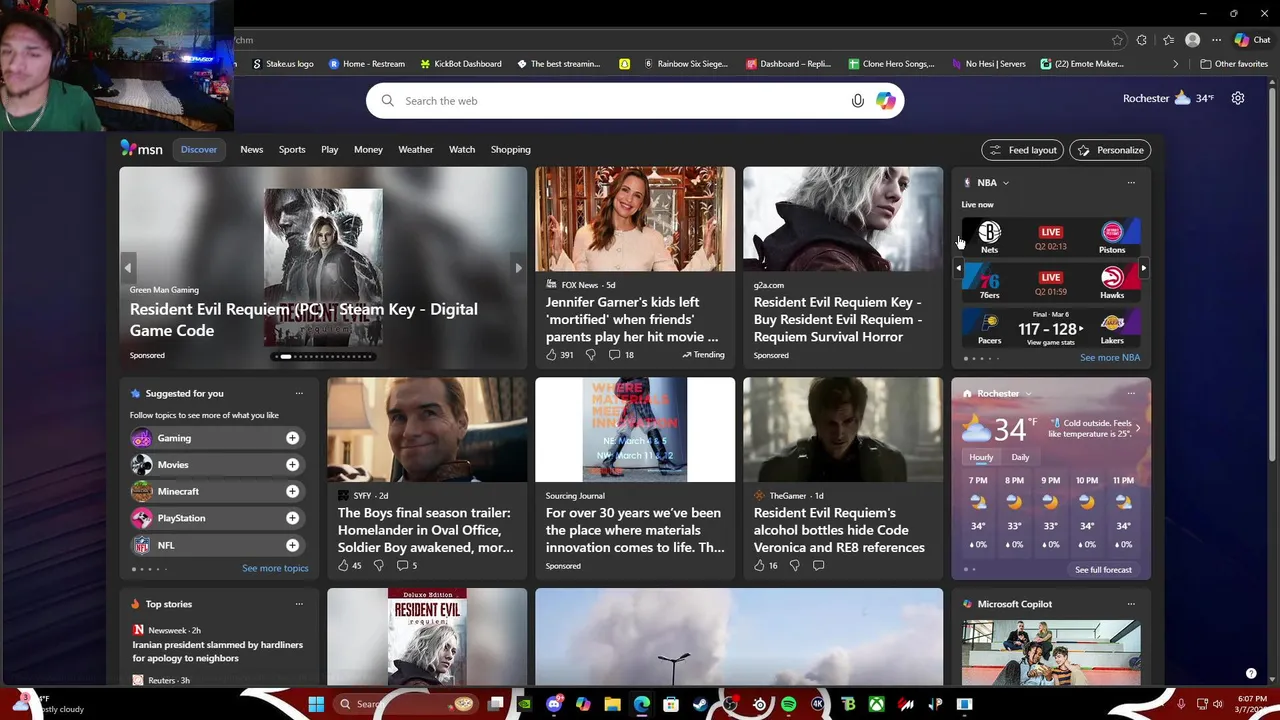
Task: Open Suggested for you more options menu
Action: click(299, 394)
